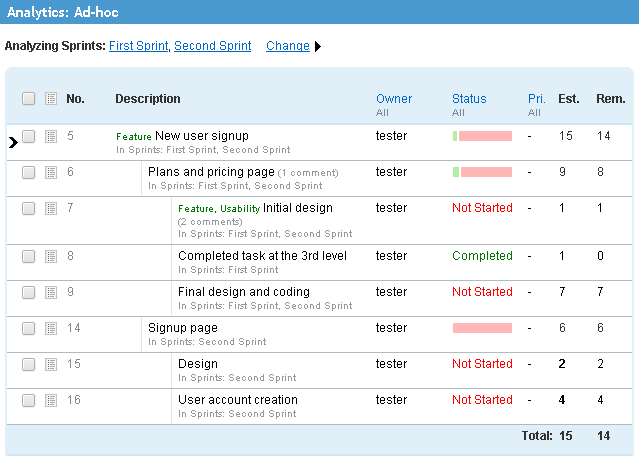Image resolution: width=639 pixels, height=465 pixels.
Task: Open the Final design and coding task
Action: pyautogui.click(x=244, y=292)
